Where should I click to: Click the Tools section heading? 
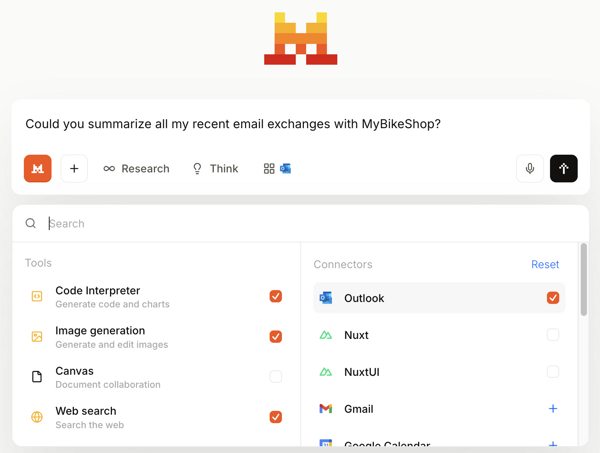(38, 263)
